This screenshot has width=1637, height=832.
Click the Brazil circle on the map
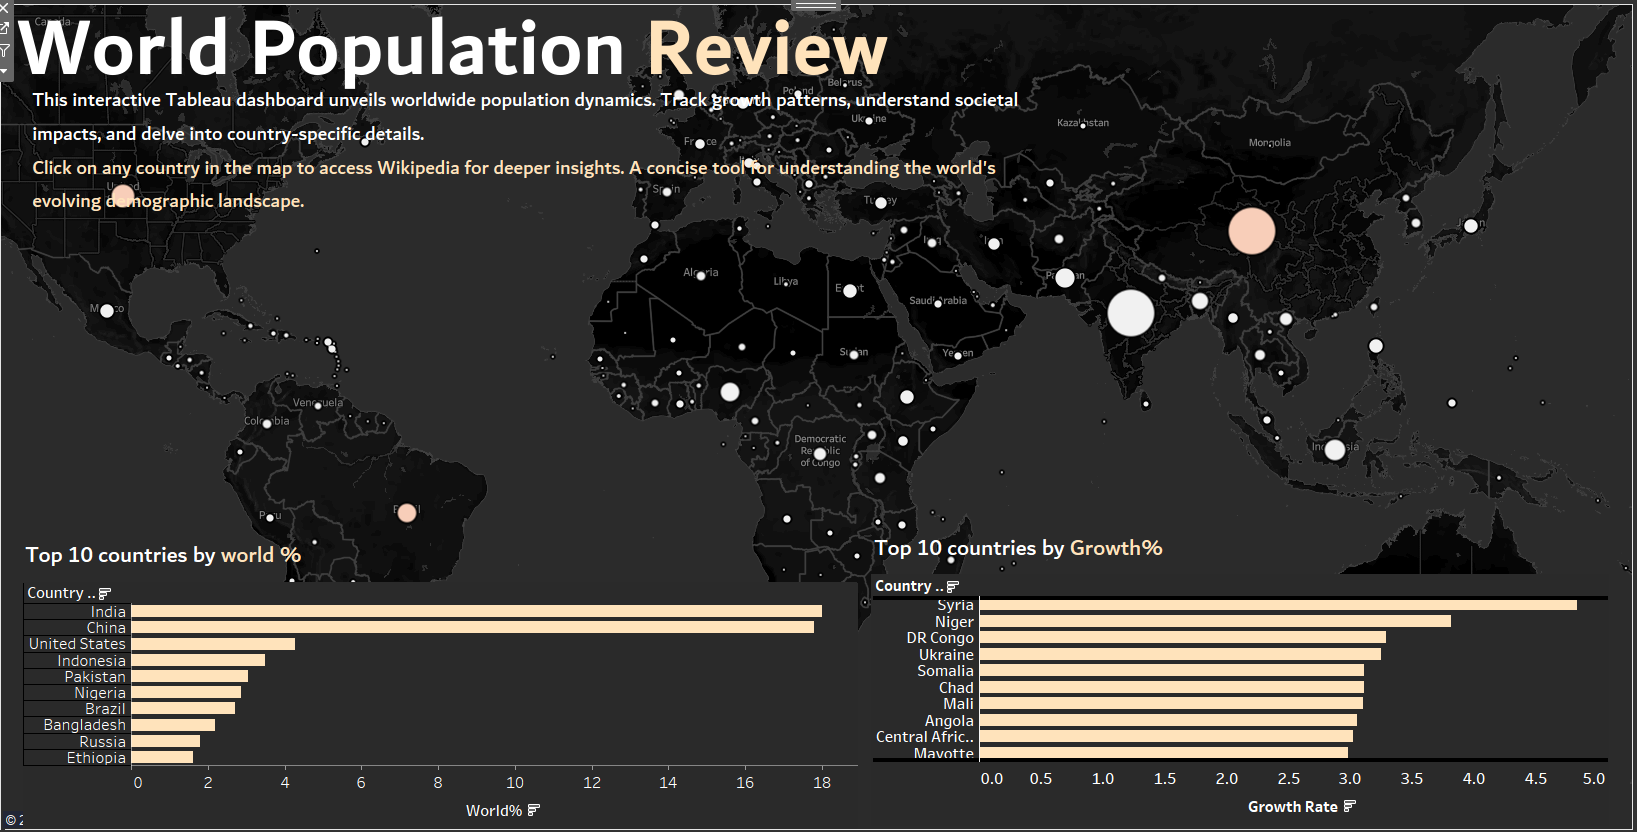[x=406, y=513]
